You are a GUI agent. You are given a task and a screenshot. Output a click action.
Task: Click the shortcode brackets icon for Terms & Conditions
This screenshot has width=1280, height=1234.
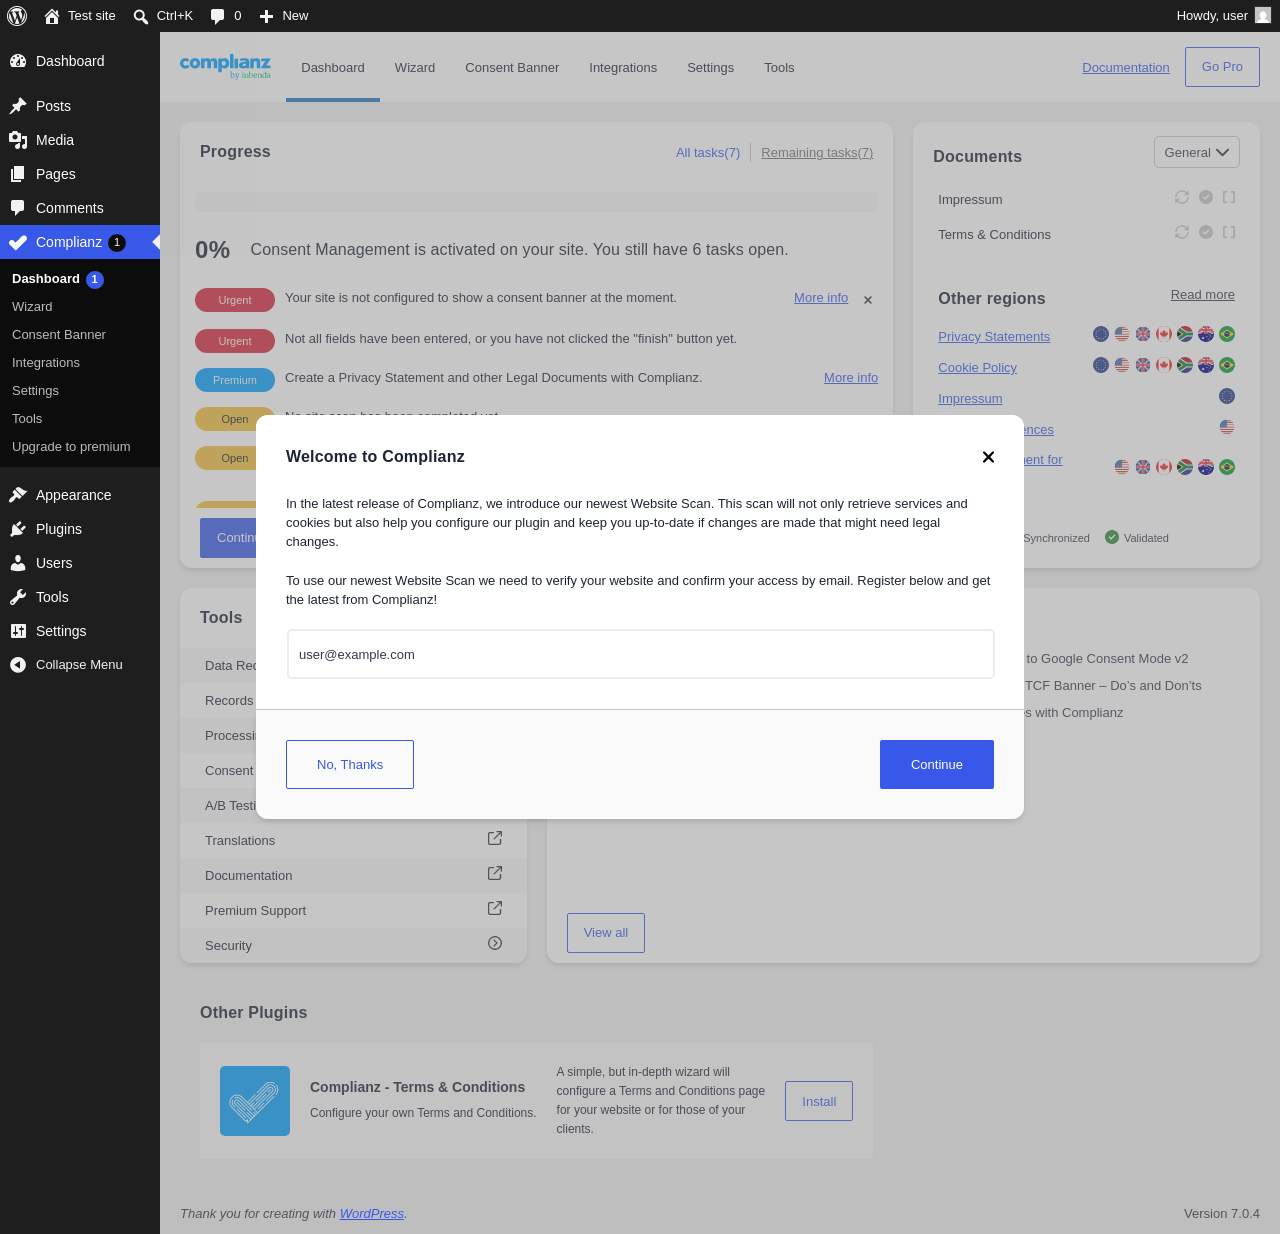(1229, 232)
